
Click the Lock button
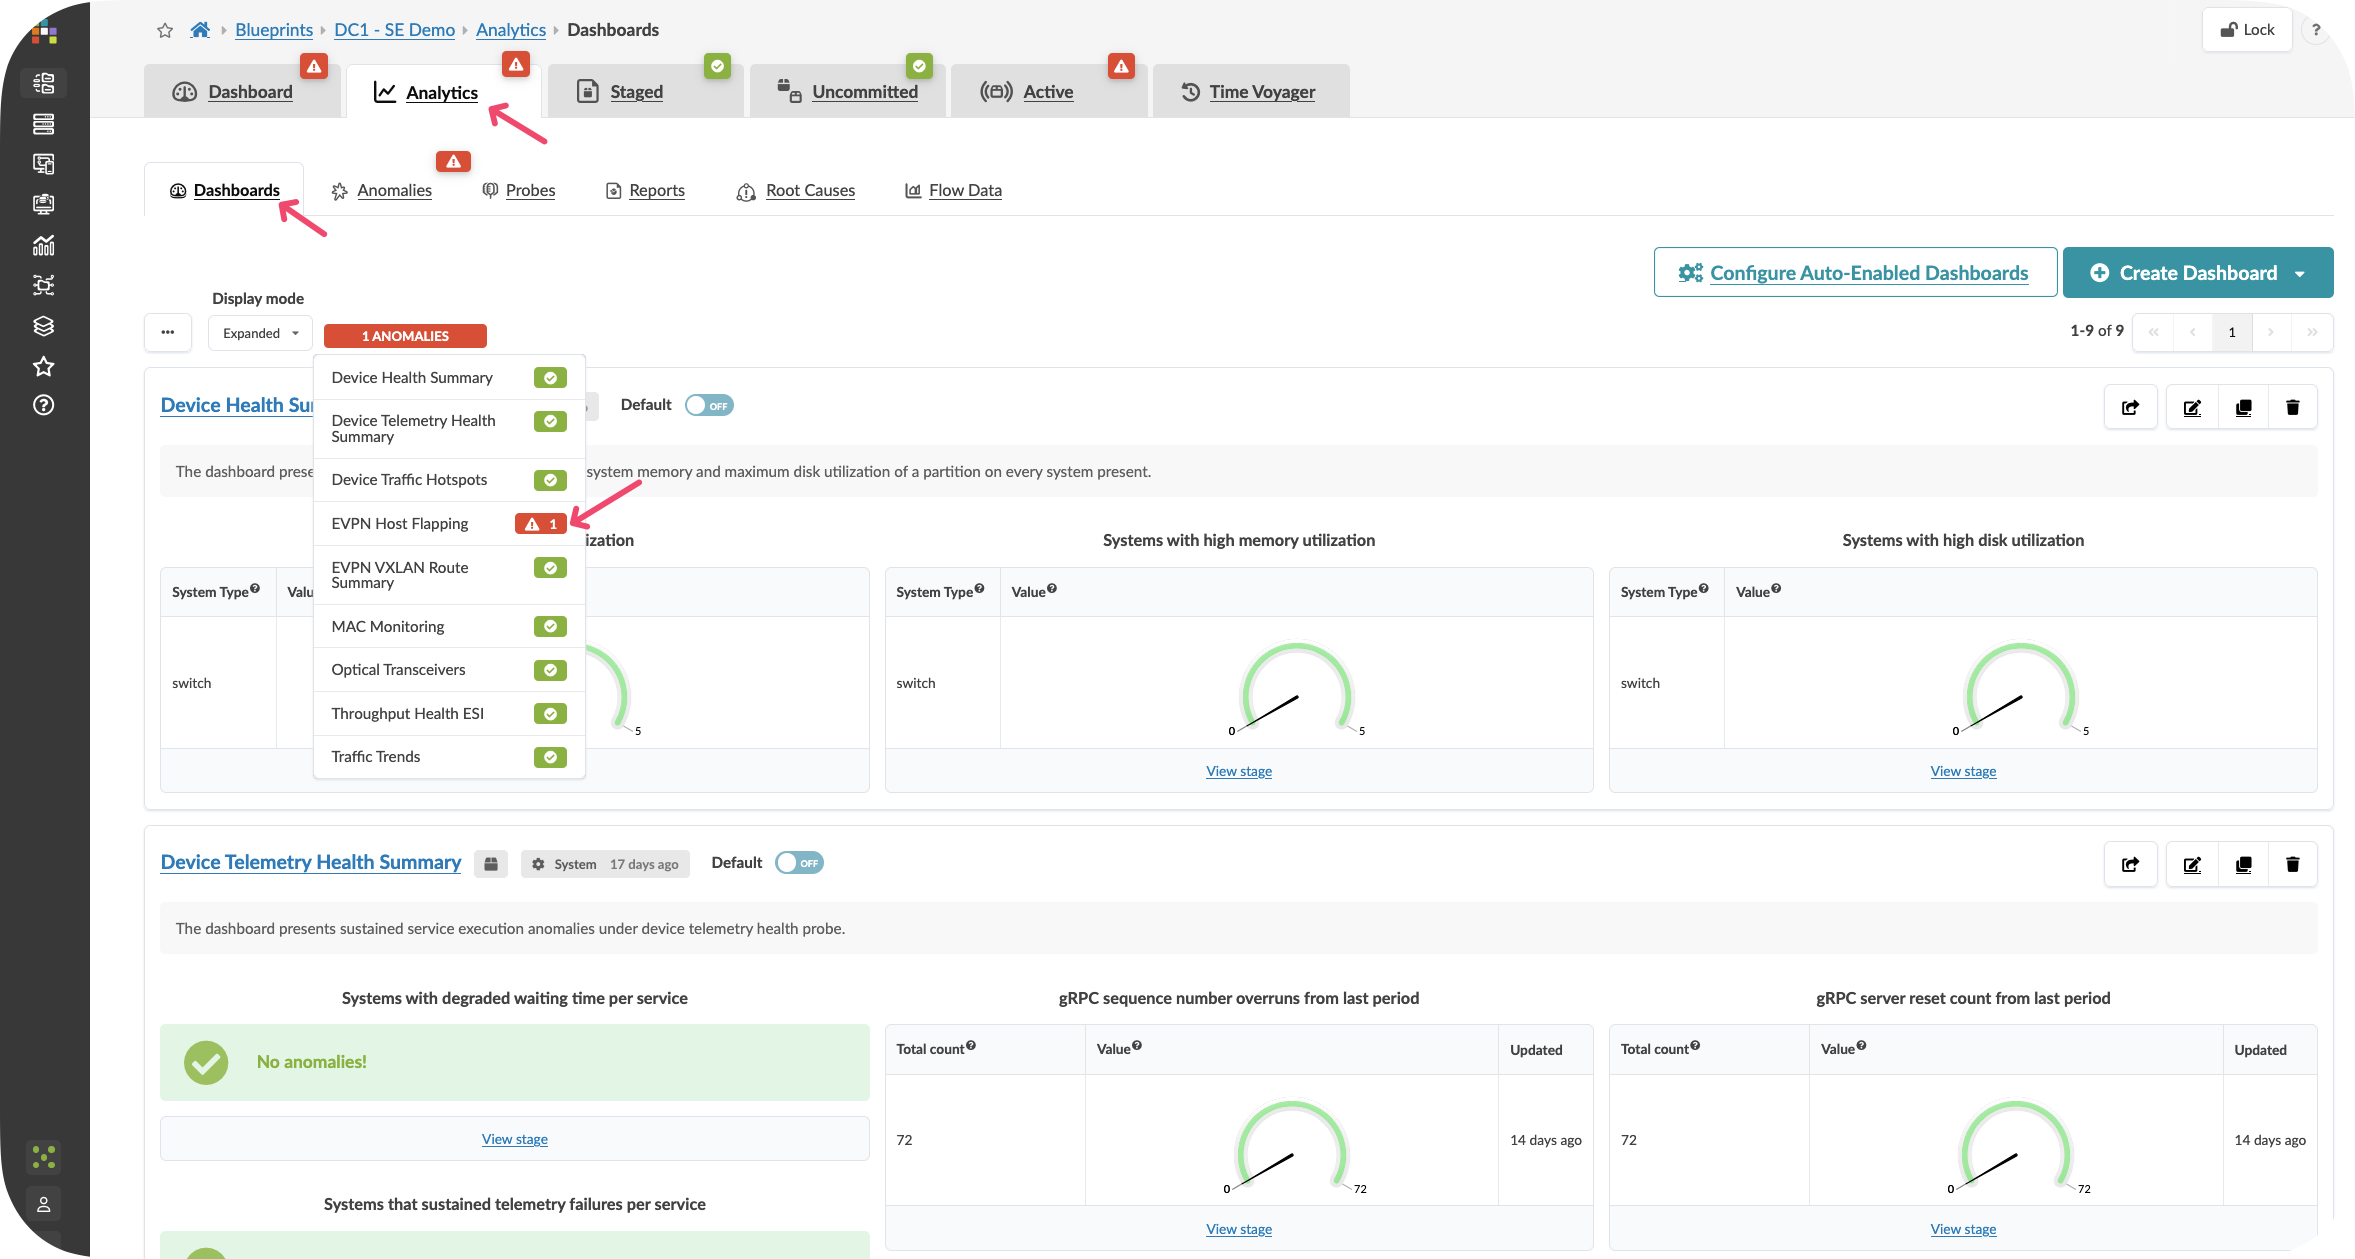[2247, 29]
